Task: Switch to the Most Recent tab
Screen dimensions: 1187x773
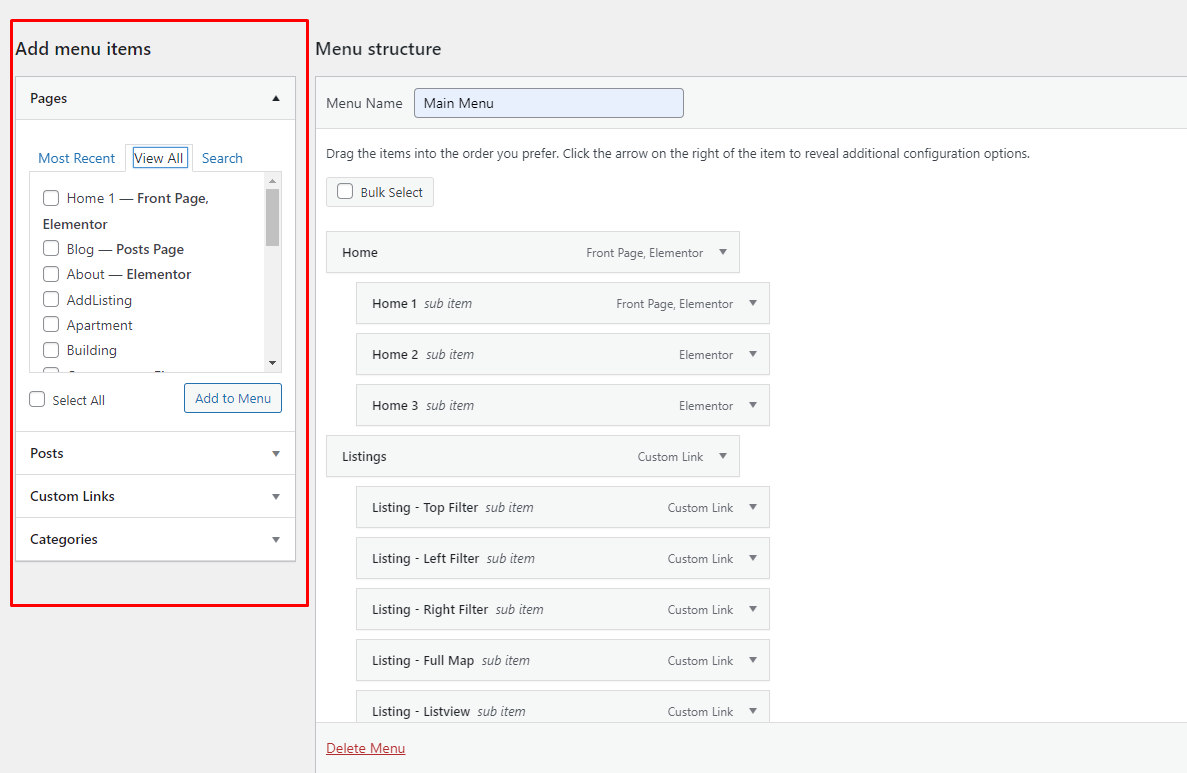Action: click(76, 158)
